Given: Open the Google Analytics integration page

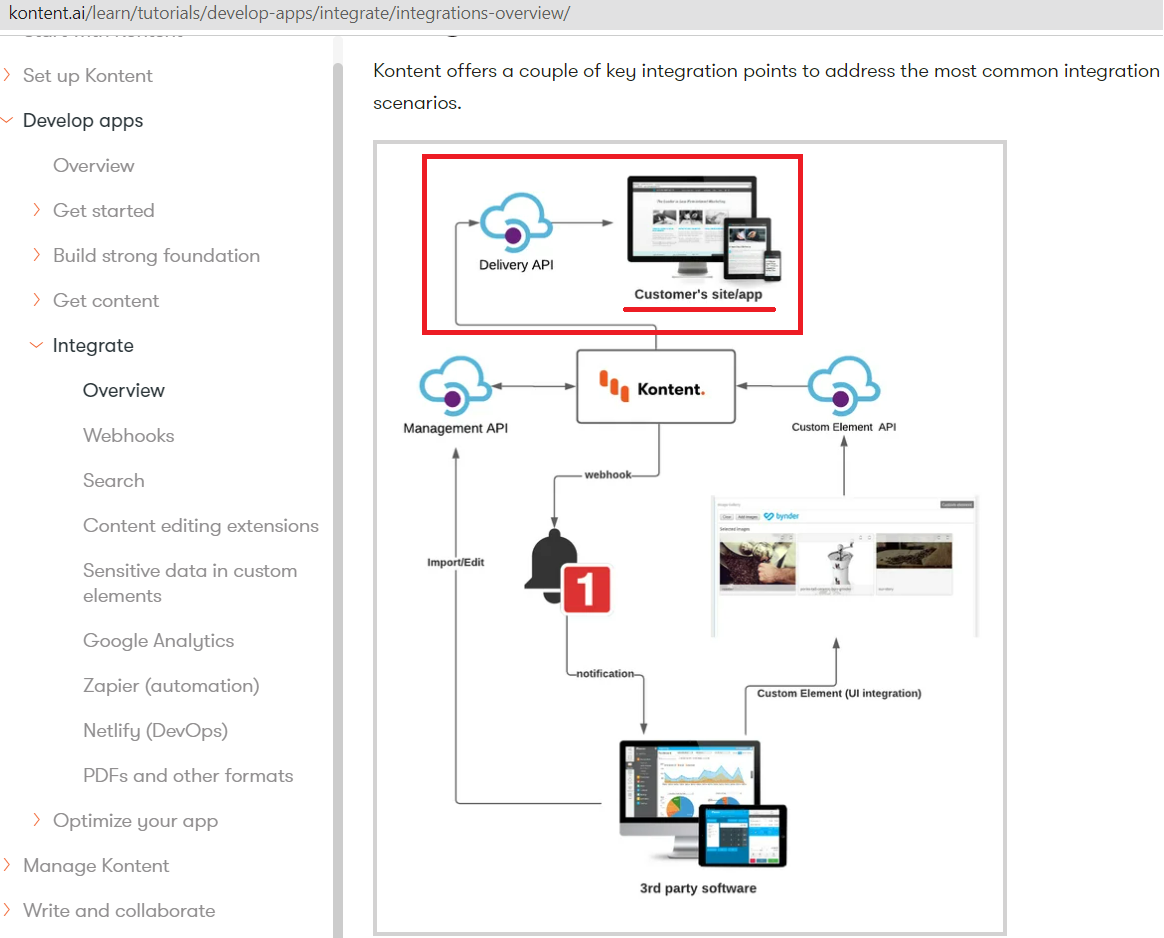Looking at the screenshot, I should pos(158,640).
